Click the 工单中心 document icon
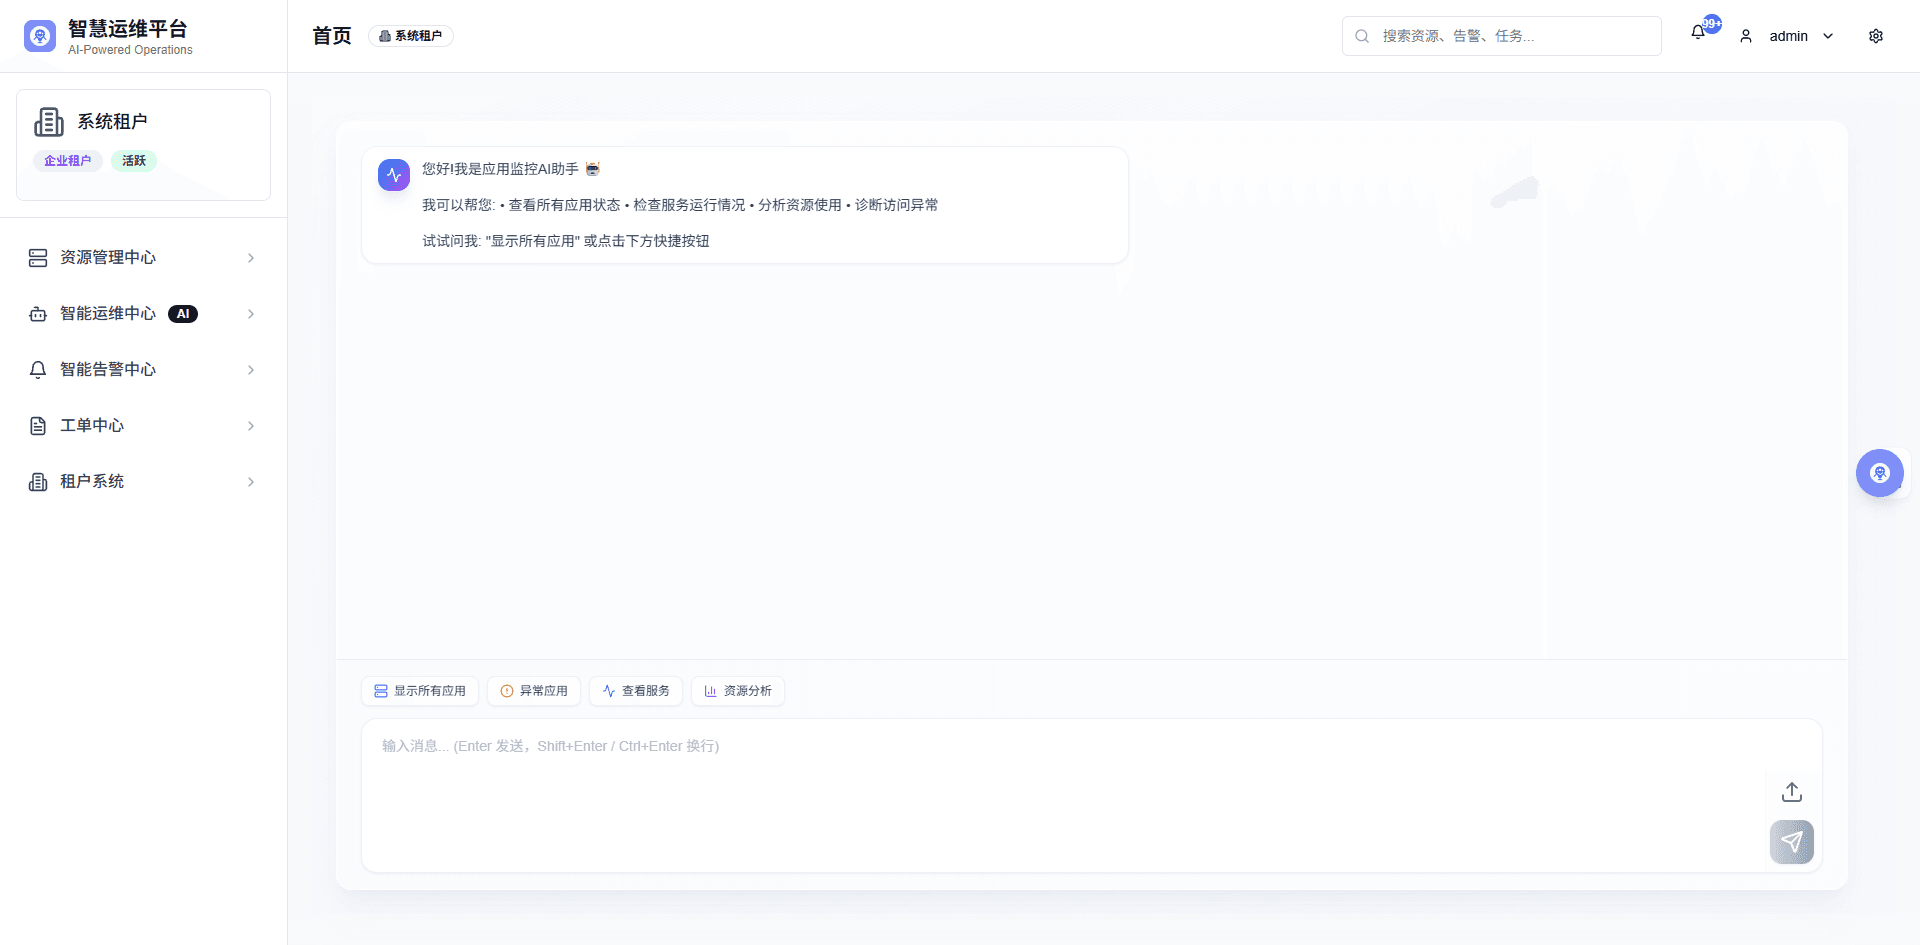Viewport: 1920px width, 945px height. click(38, 426)
